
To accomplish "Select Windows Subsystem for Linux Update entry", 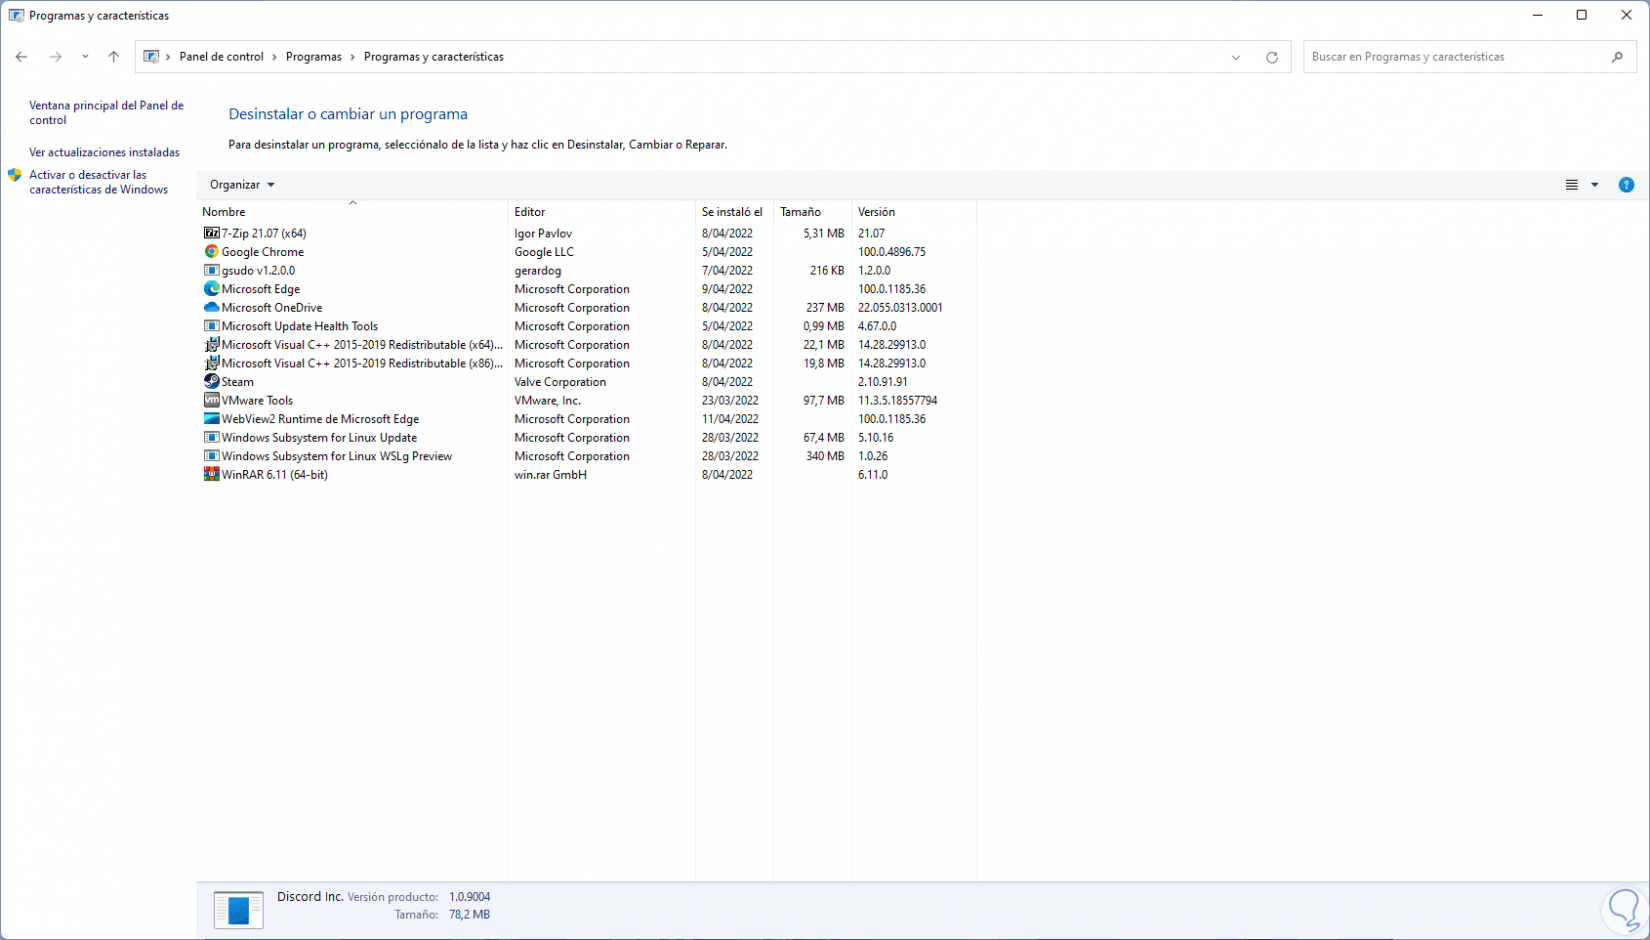I will pos(319,438).
